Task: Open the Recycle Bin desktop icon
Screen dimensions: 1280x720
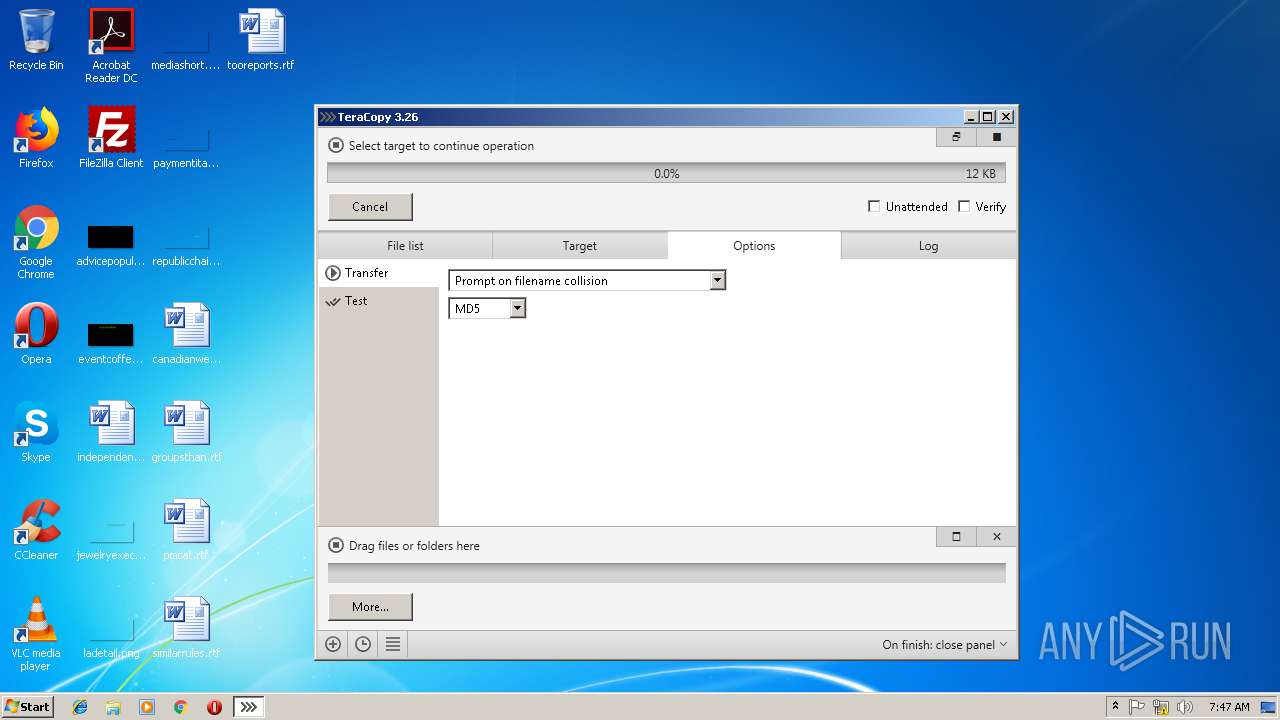Action: (x=36, y=40)
